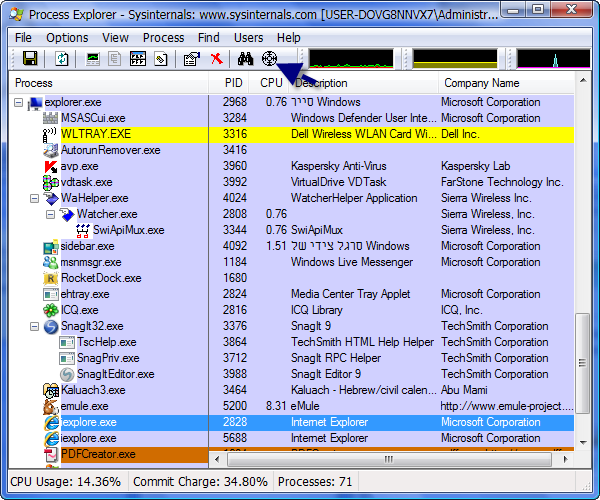Click the explorer.exe process icon
Viewport: 600px width, 500px height.
click(35, 103)
